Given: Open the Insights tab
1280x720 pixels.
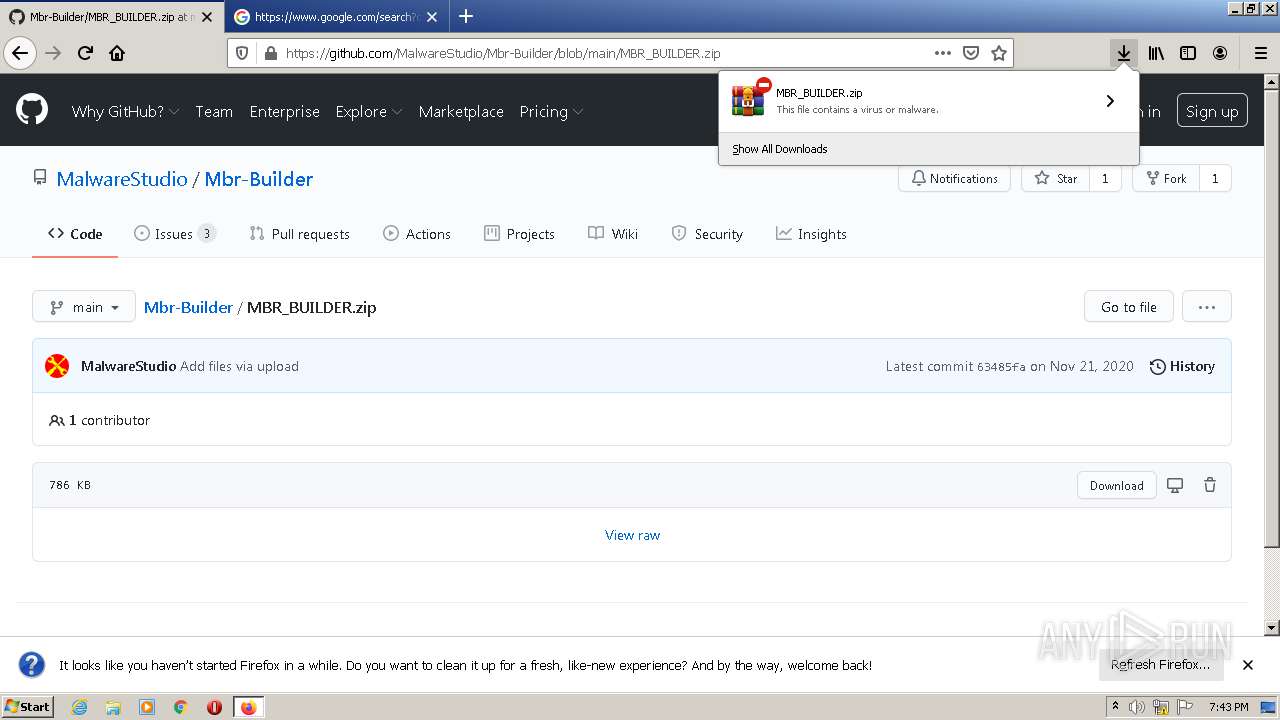Looking at the screenshot, I should 811,234.
